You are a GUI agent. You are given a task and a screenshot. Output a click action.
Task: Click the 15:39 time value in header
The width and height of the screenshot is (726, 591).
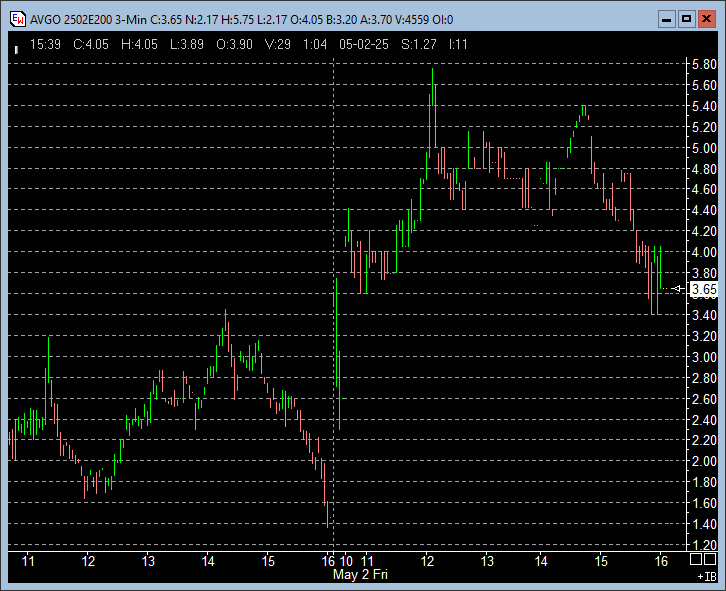pos(45,44)
